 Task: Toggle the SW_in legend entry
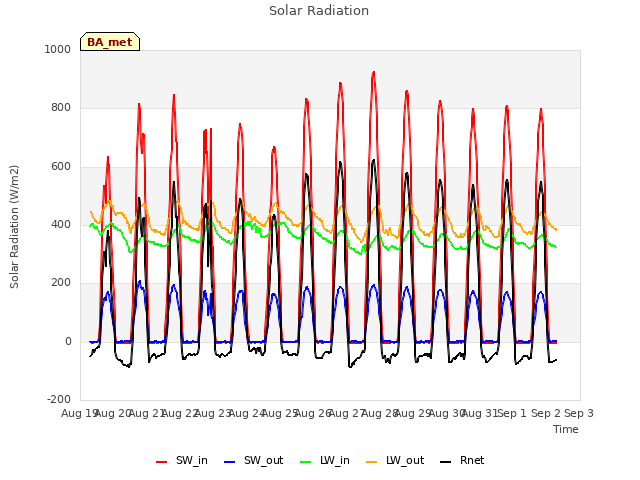point(182,461)
